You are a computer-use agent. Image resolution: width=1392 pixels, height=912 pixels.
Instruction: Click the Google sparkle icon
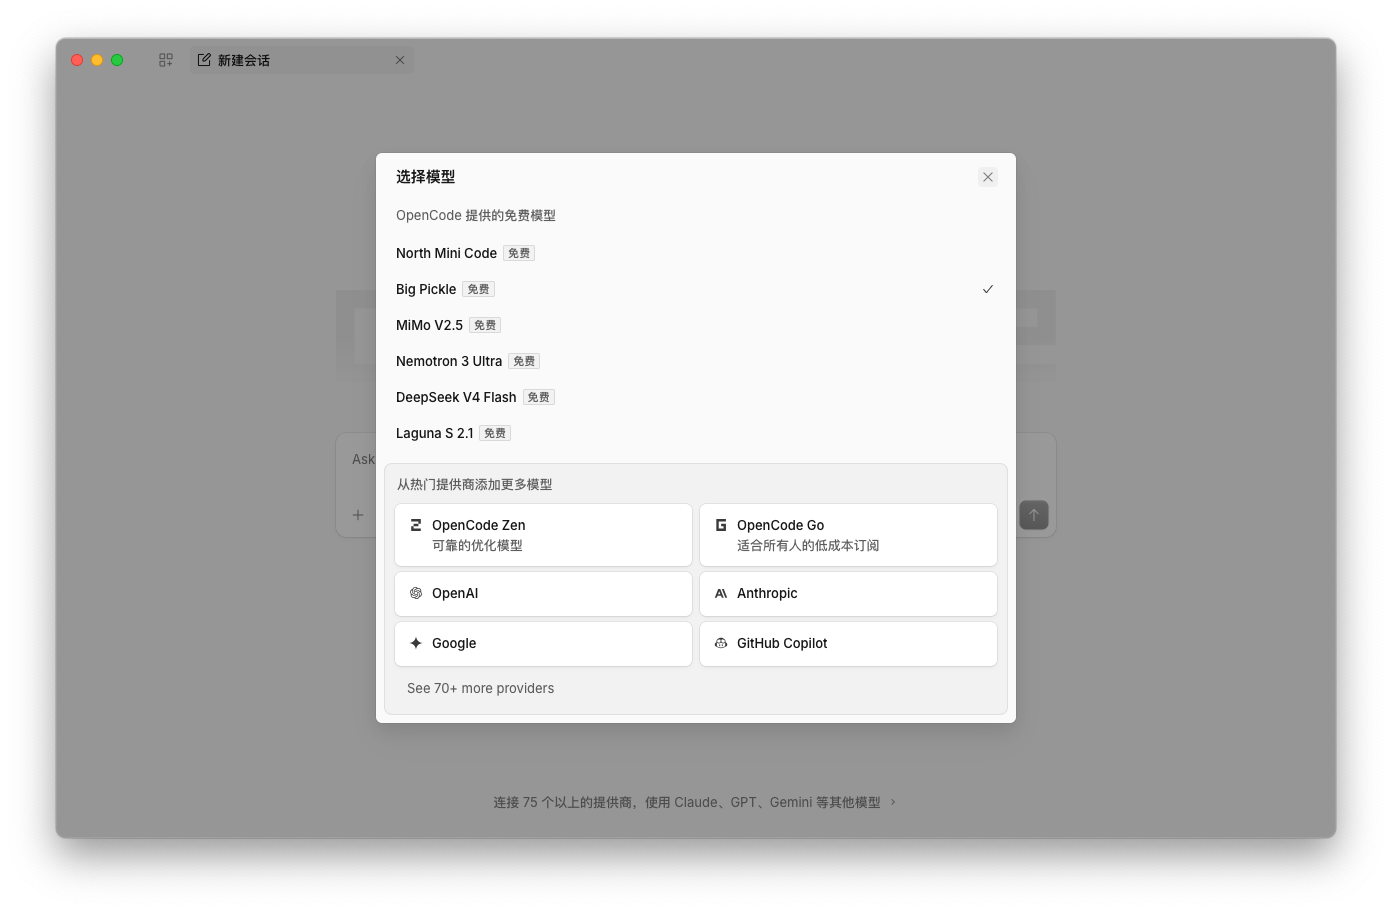pos(416,643)
